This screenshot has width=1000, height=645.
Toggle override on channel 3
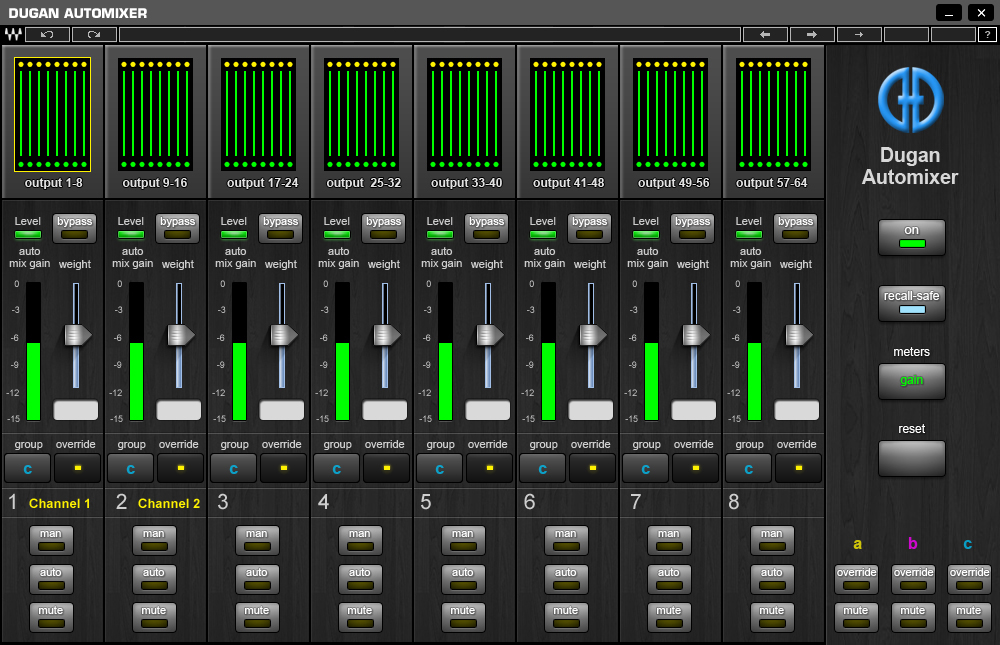[x=284, y=468]
